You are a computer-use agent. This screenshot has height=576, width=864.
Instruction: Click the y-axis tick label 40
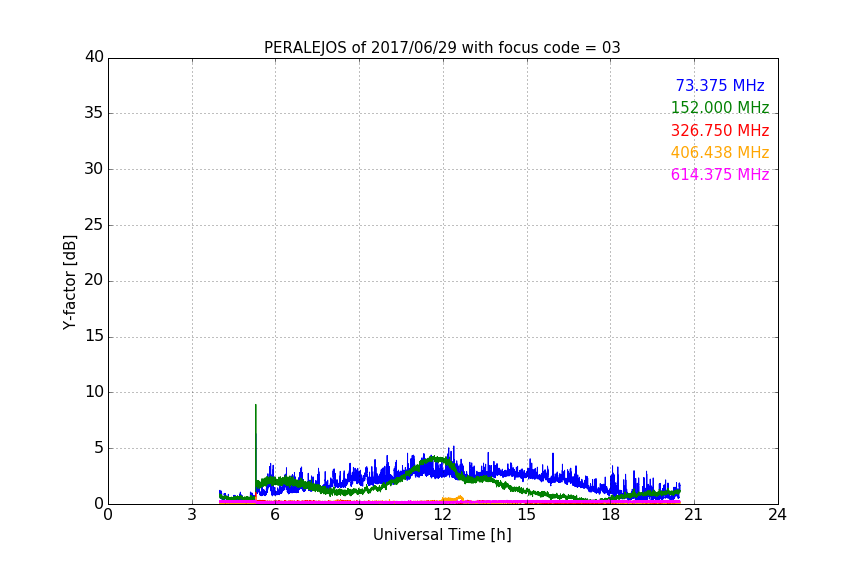pyautogui.click(x=94, y=57)
